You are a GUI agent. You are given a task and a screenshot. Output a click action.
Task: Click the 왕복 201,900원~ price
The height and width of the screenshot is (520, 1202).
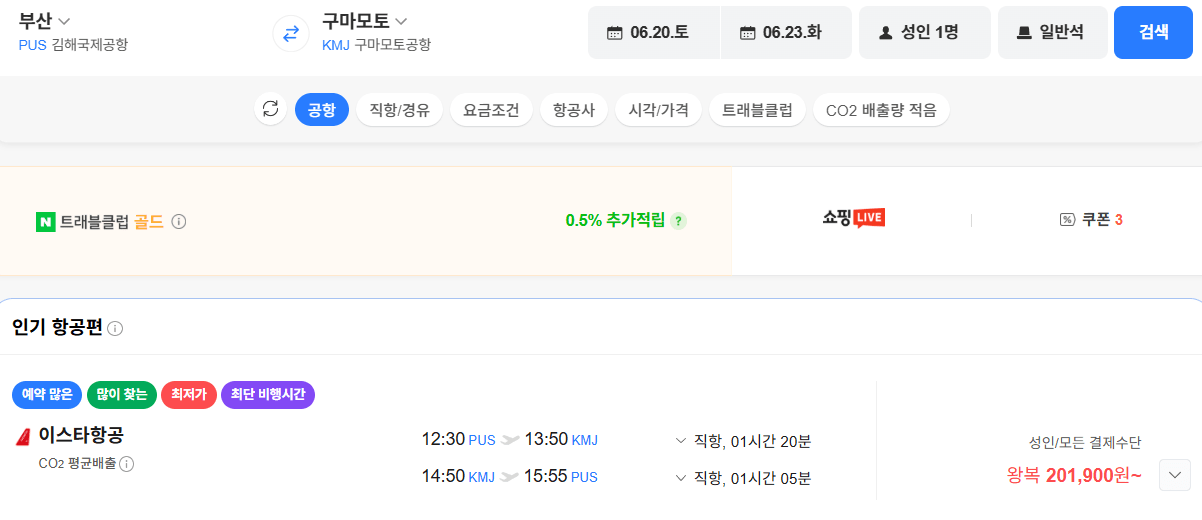click(1074, 476)
